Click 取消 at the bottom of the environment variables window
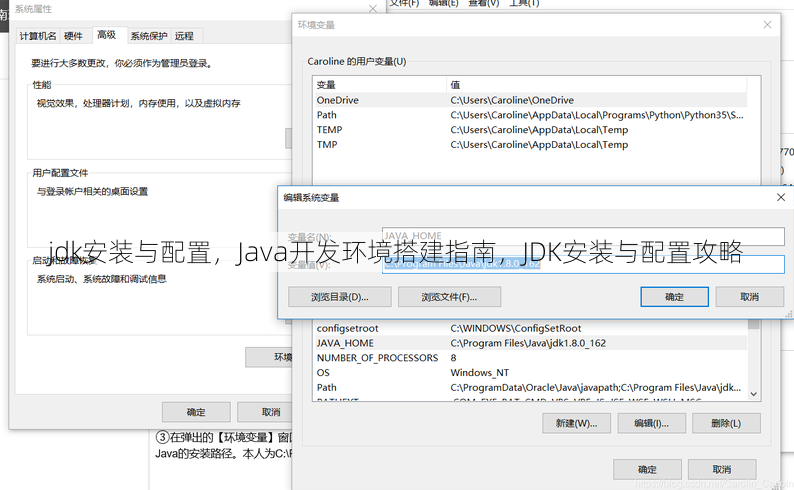The height and width of the screenshot is (490, 794). point(722,469)
